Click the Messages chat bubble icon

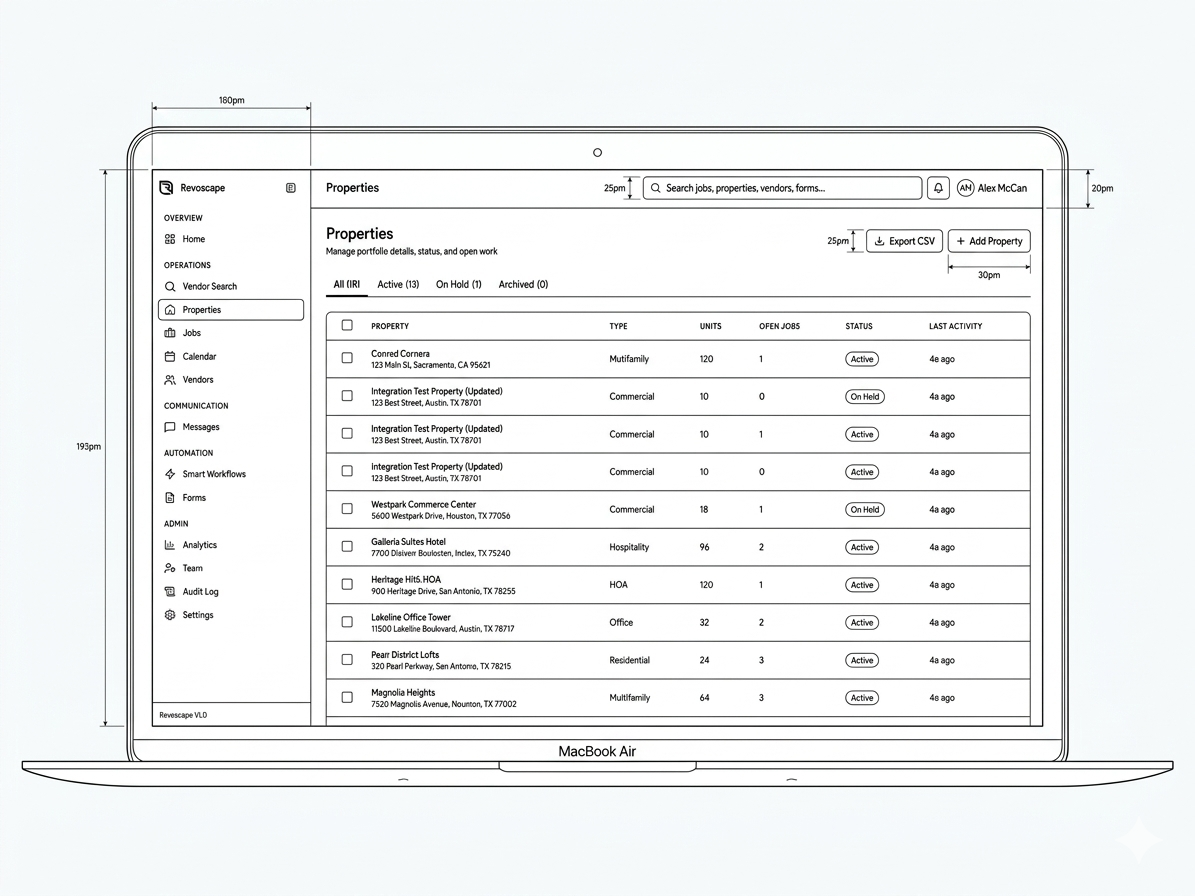171,427
